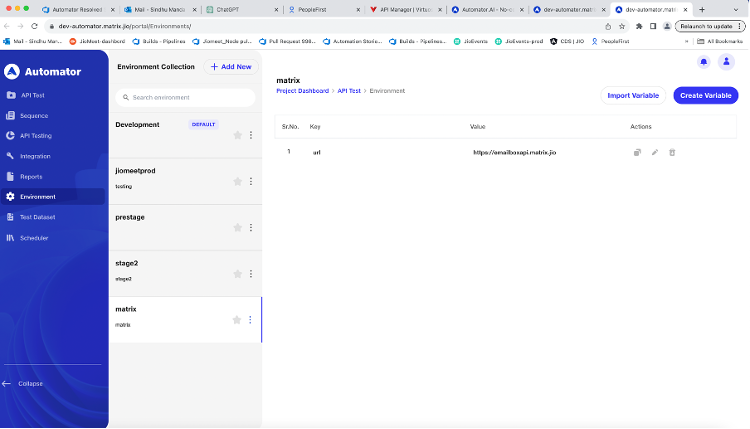Switch to Mail - Sindhu browser tab
750x429 pixels.
[x=160, y=10]
